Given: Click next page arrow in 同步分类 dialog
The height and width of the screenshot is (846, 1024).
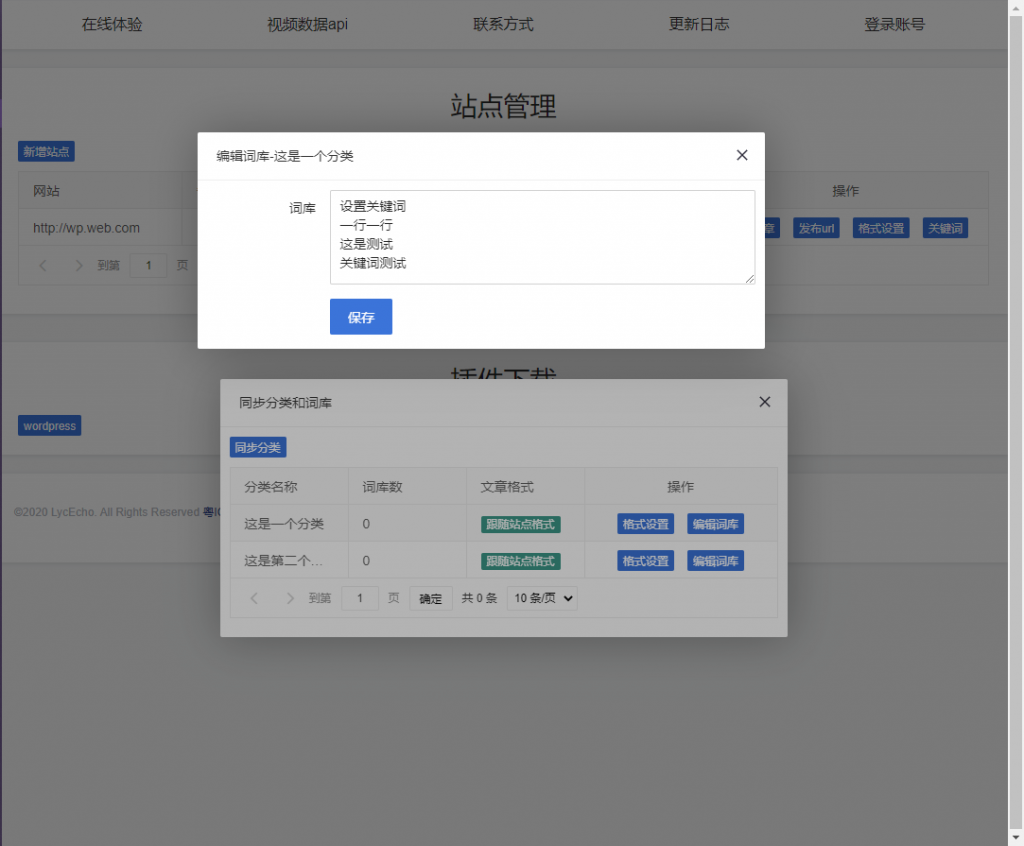Looking at the screenshot, I should [x=290, y=599].
